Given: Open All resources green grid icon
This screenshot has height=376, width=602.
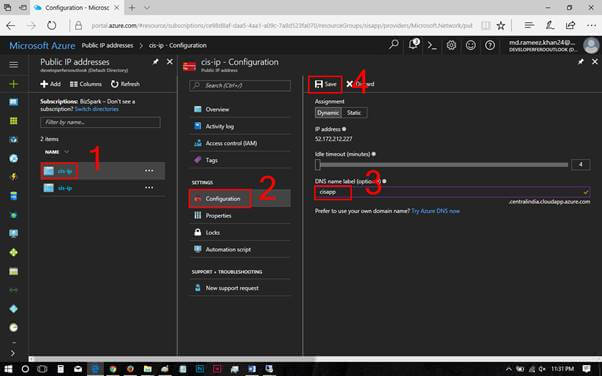Looking at the screenshot, I should tap(13, 121).
